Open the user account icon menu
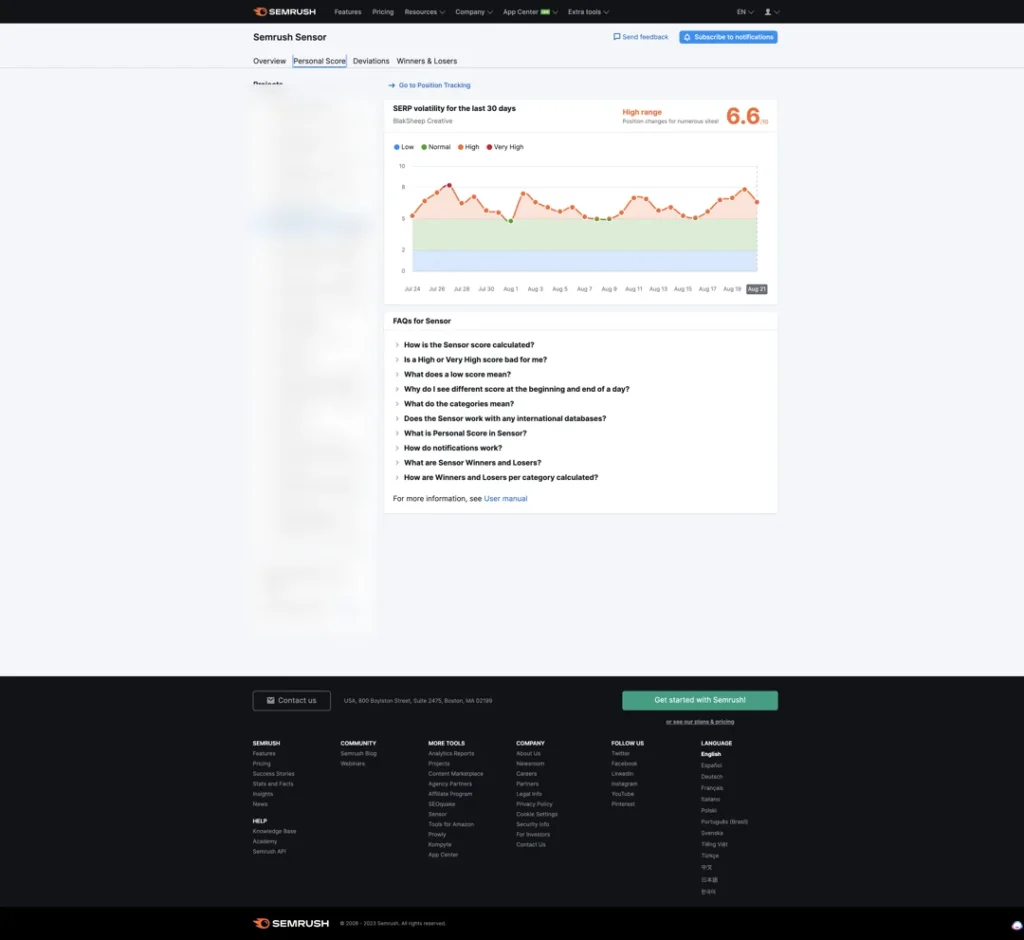1024x940 pixels. [x=771, y=12]
